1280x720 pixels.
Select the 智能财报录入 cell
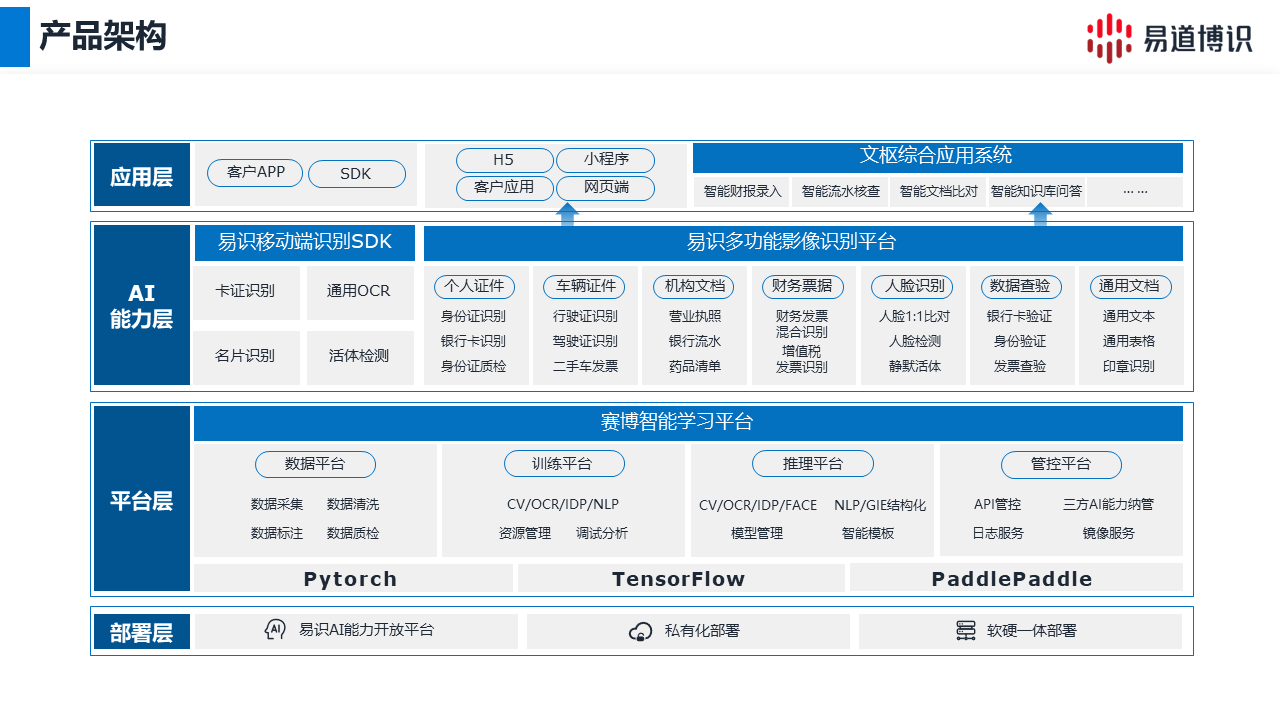742,192
